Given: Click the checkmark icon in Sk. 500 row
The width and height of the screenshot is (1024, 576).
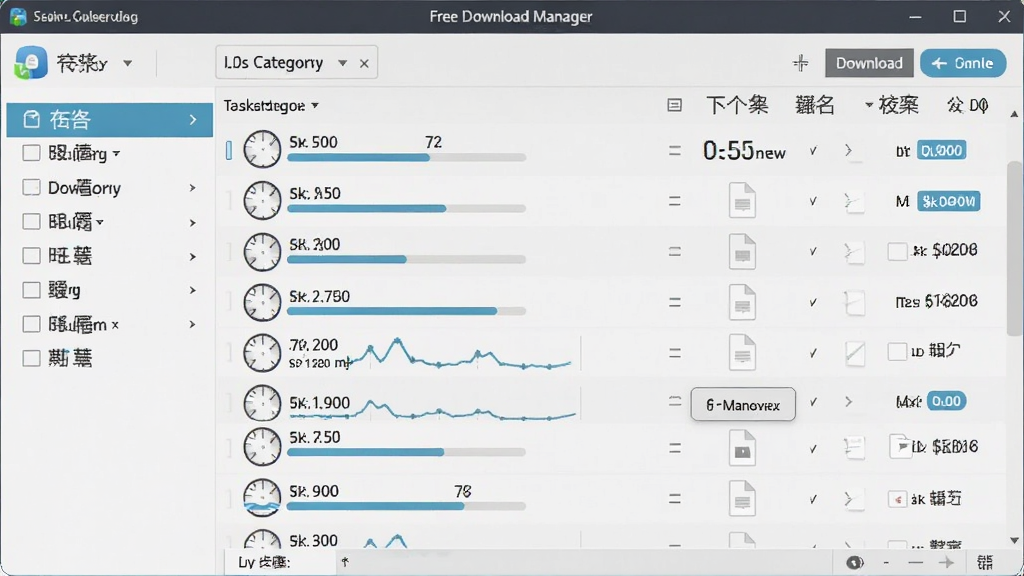Looking at the screenshot, I should pyautogui.click(x=813, y=151).
